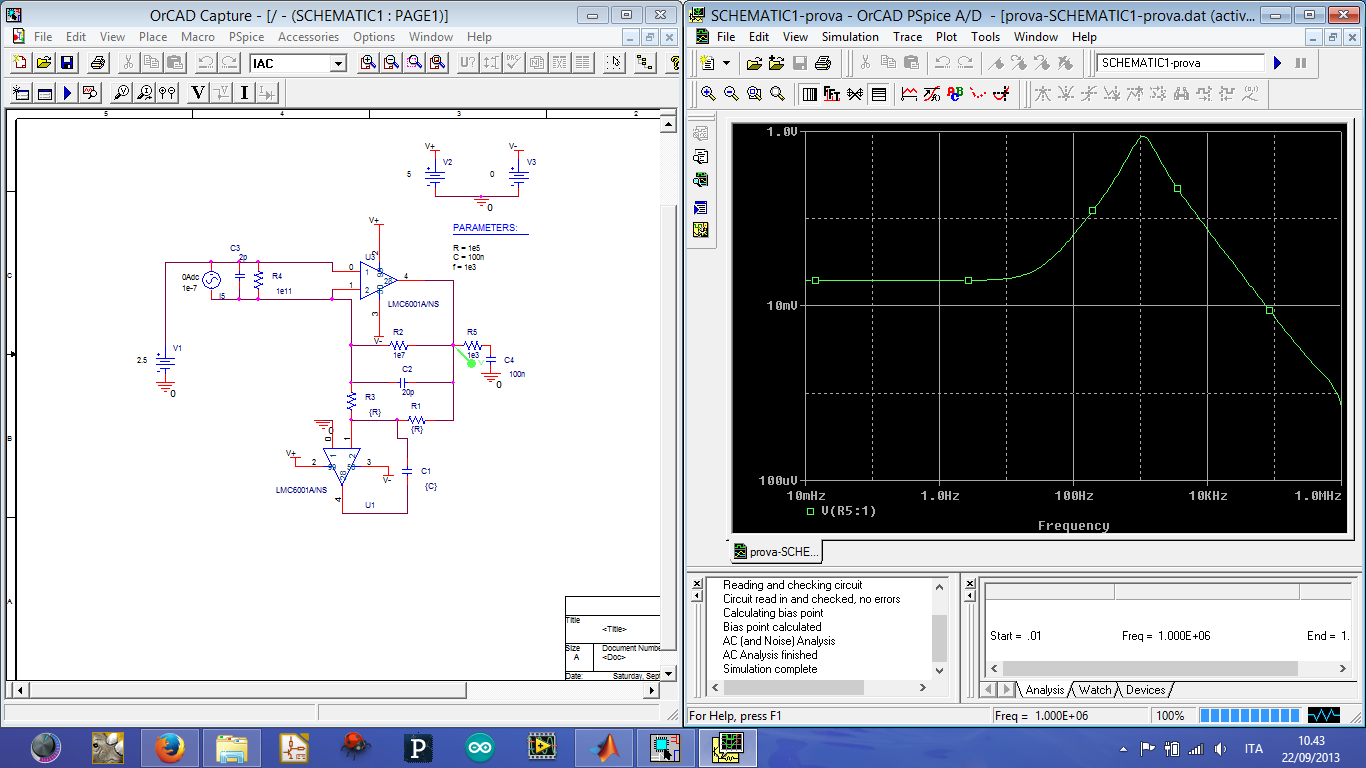This screenshot has width=1366, height=768.
Task: Click the FFT (Fourier) toolbar icon
Action: [832, 94]
